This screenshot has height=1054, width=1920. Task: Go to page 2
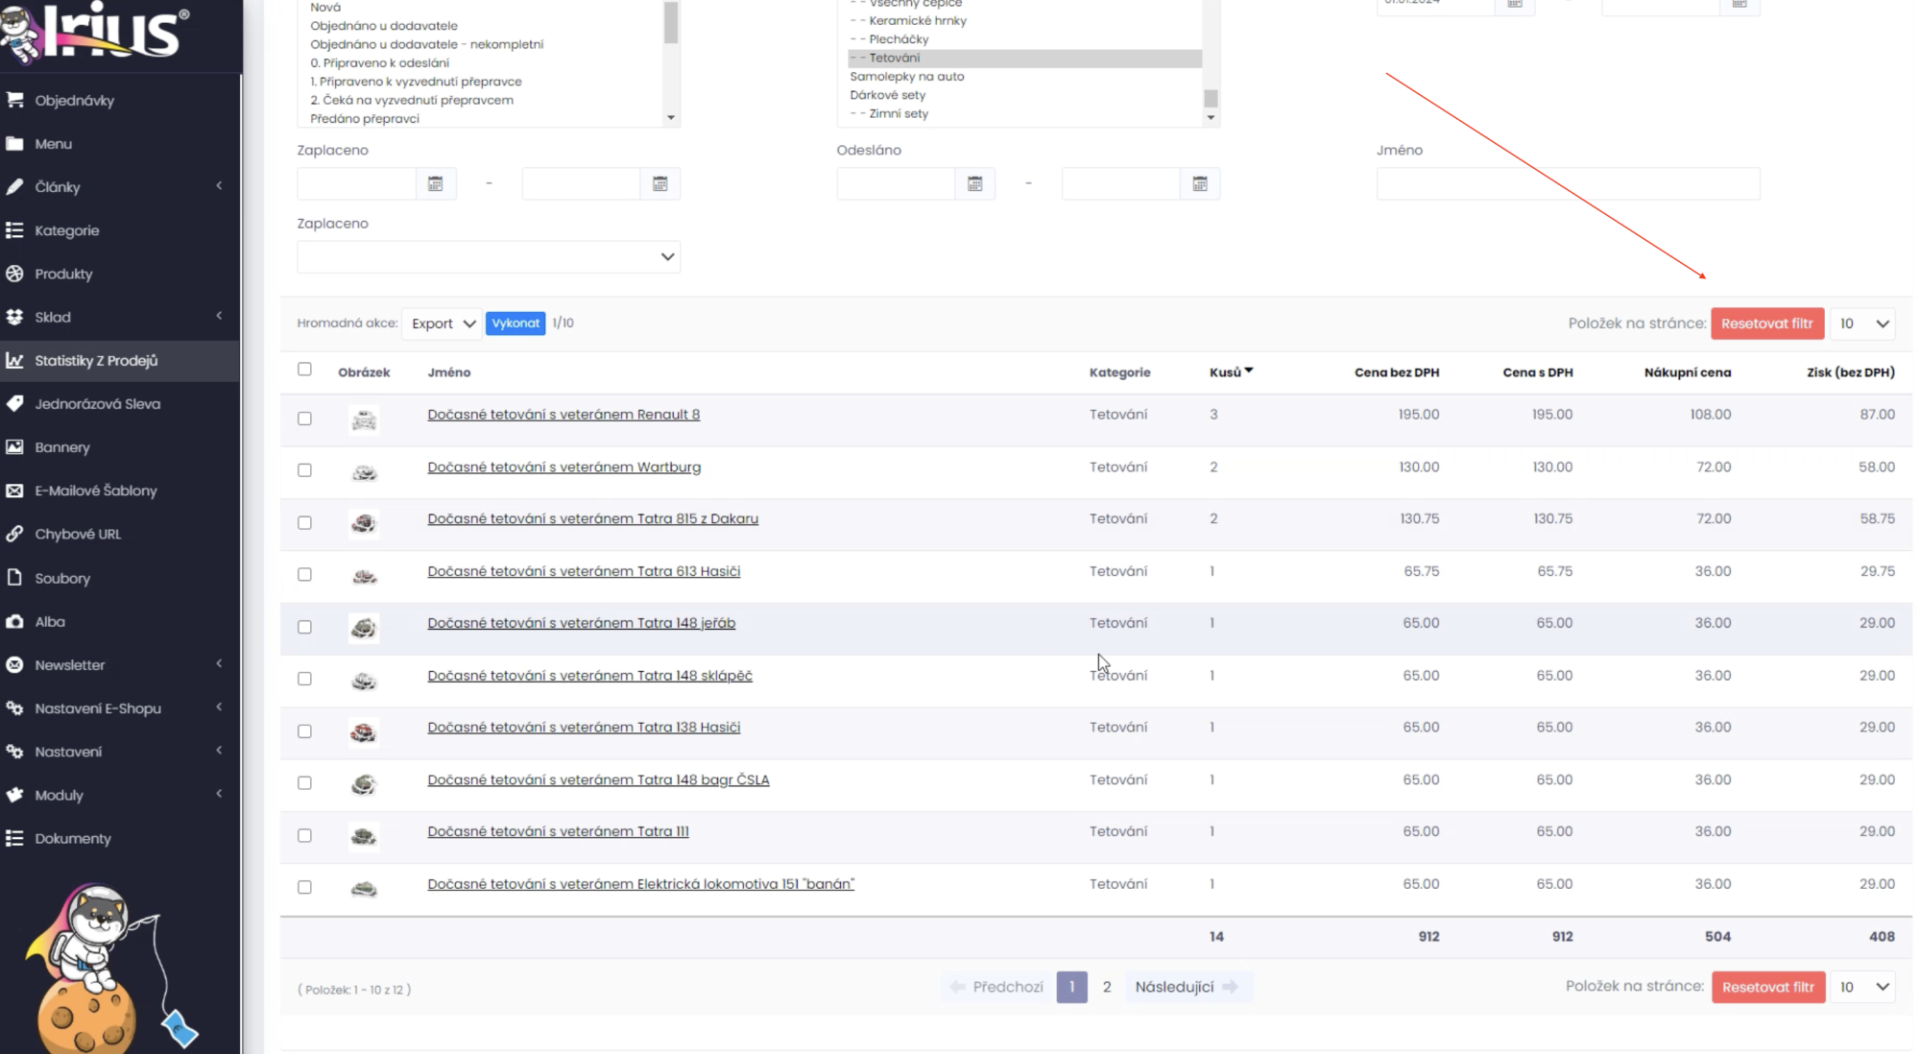1106,987
